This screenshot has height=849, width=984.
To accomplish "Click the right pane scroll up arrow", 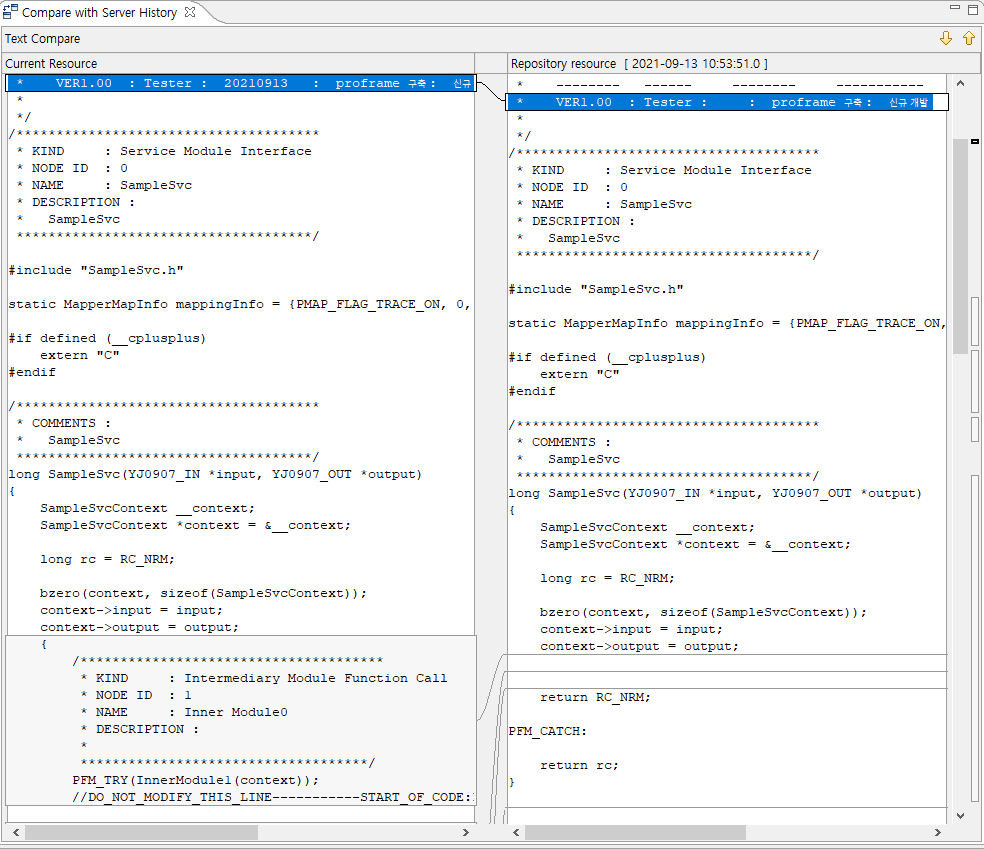I will tap(961, 82).
